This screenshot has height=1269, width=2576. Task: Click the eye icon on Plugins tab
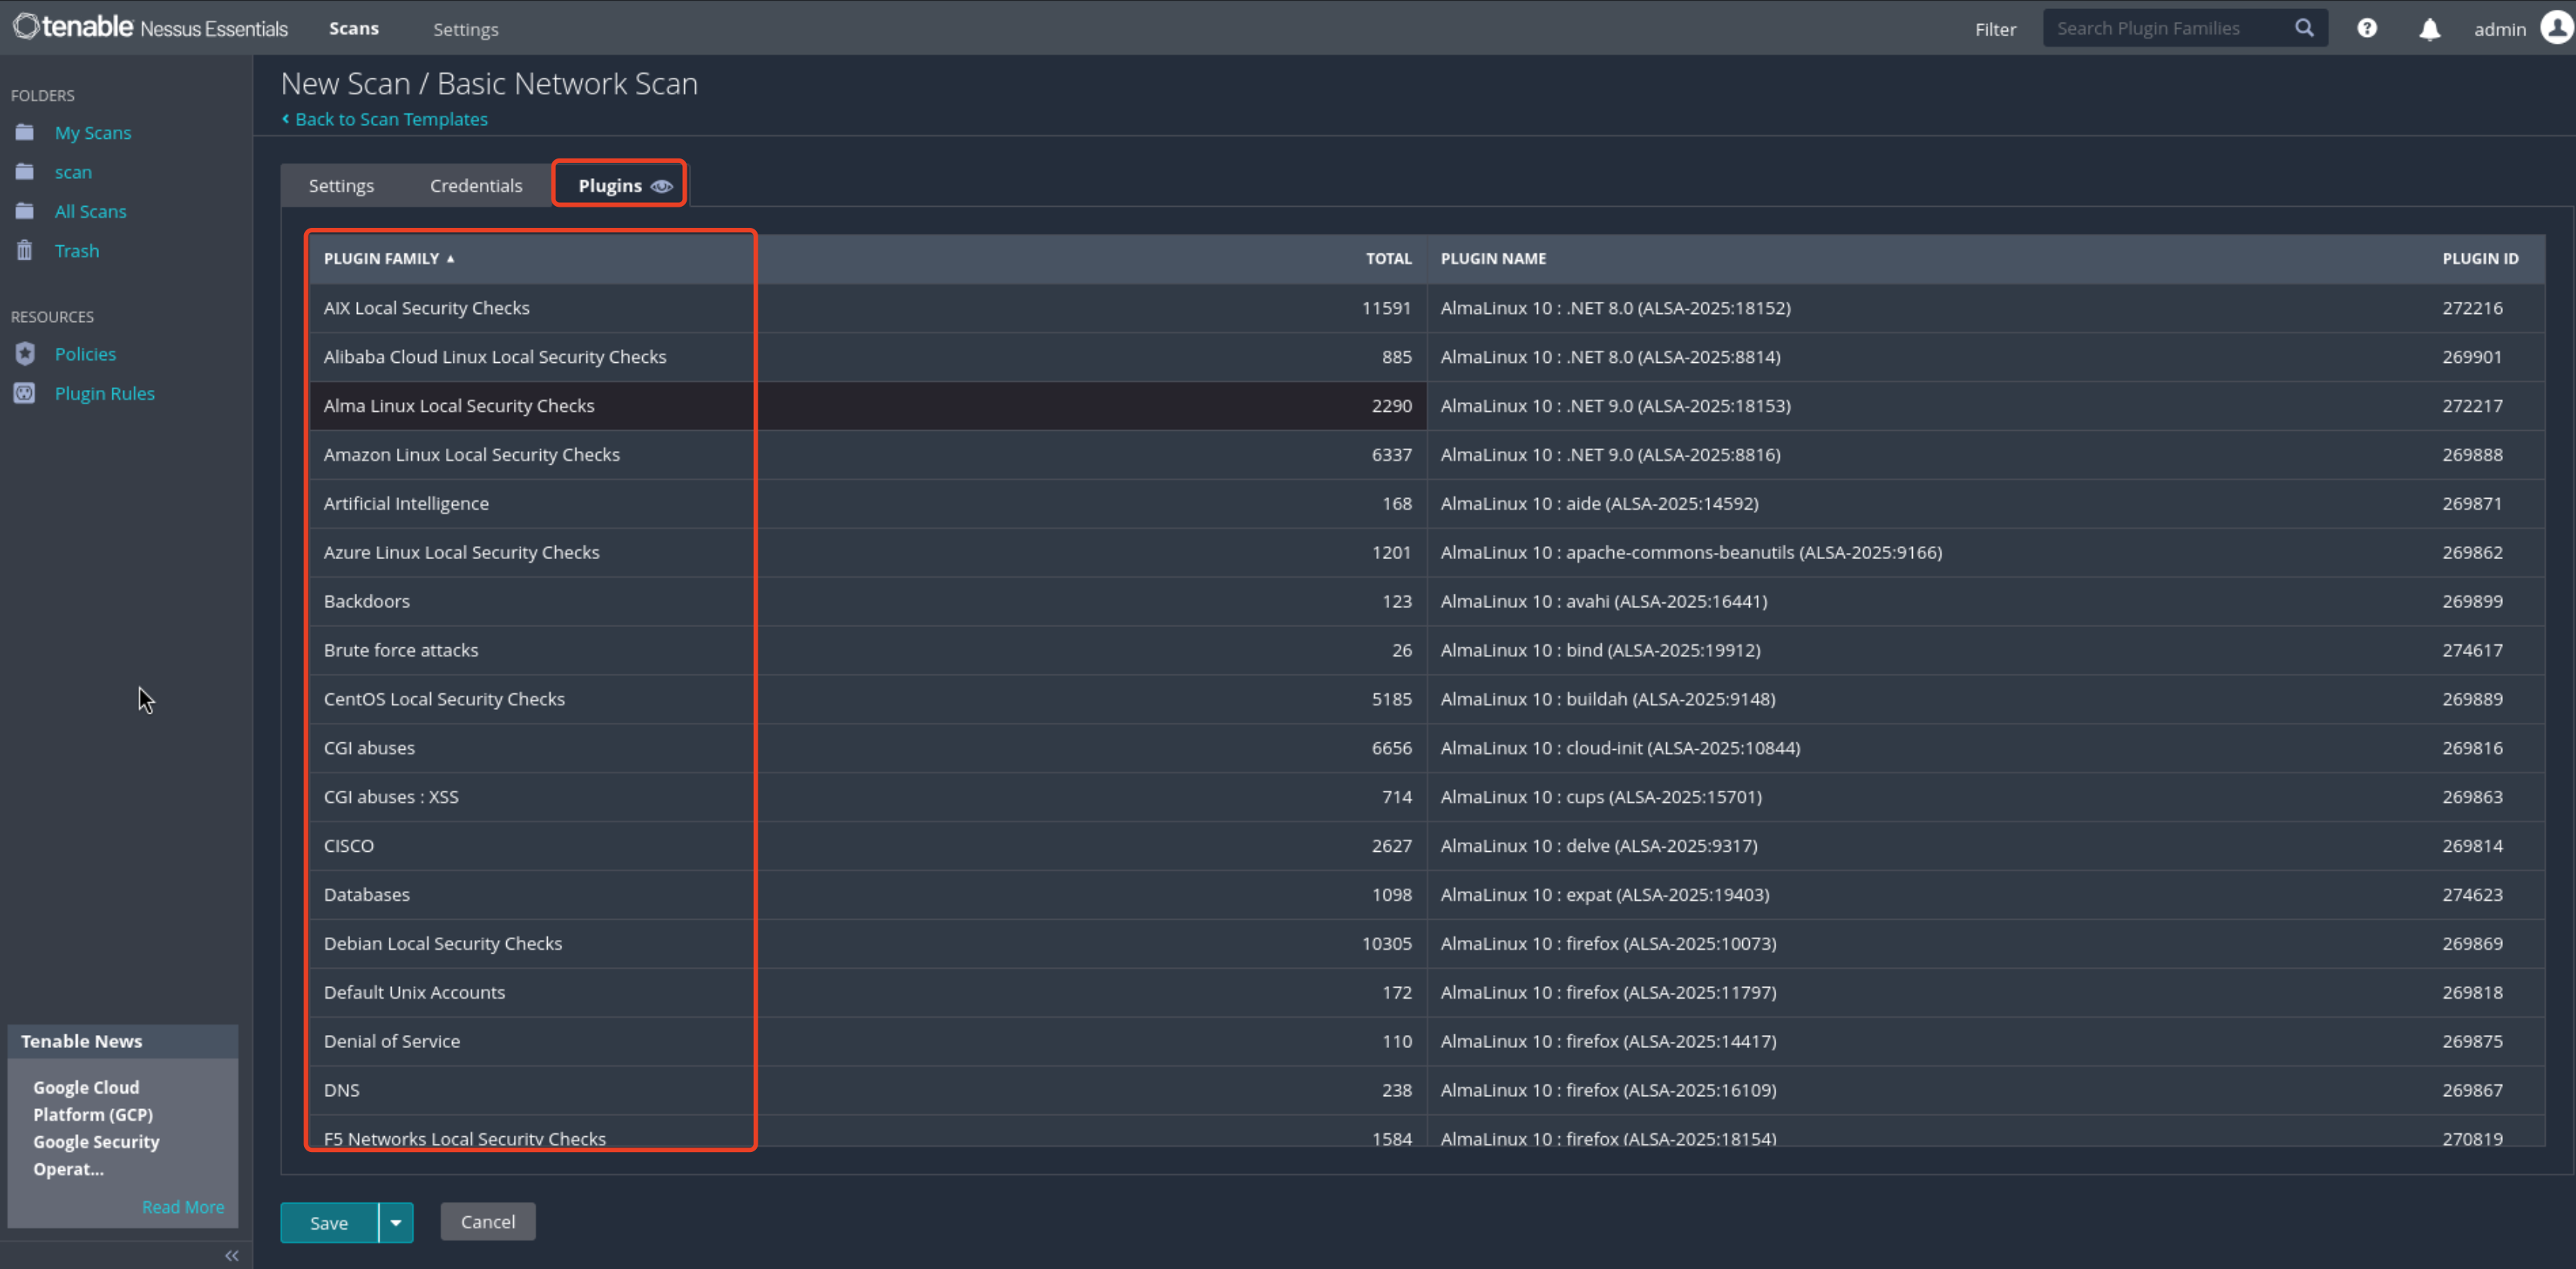click(661, 186)
